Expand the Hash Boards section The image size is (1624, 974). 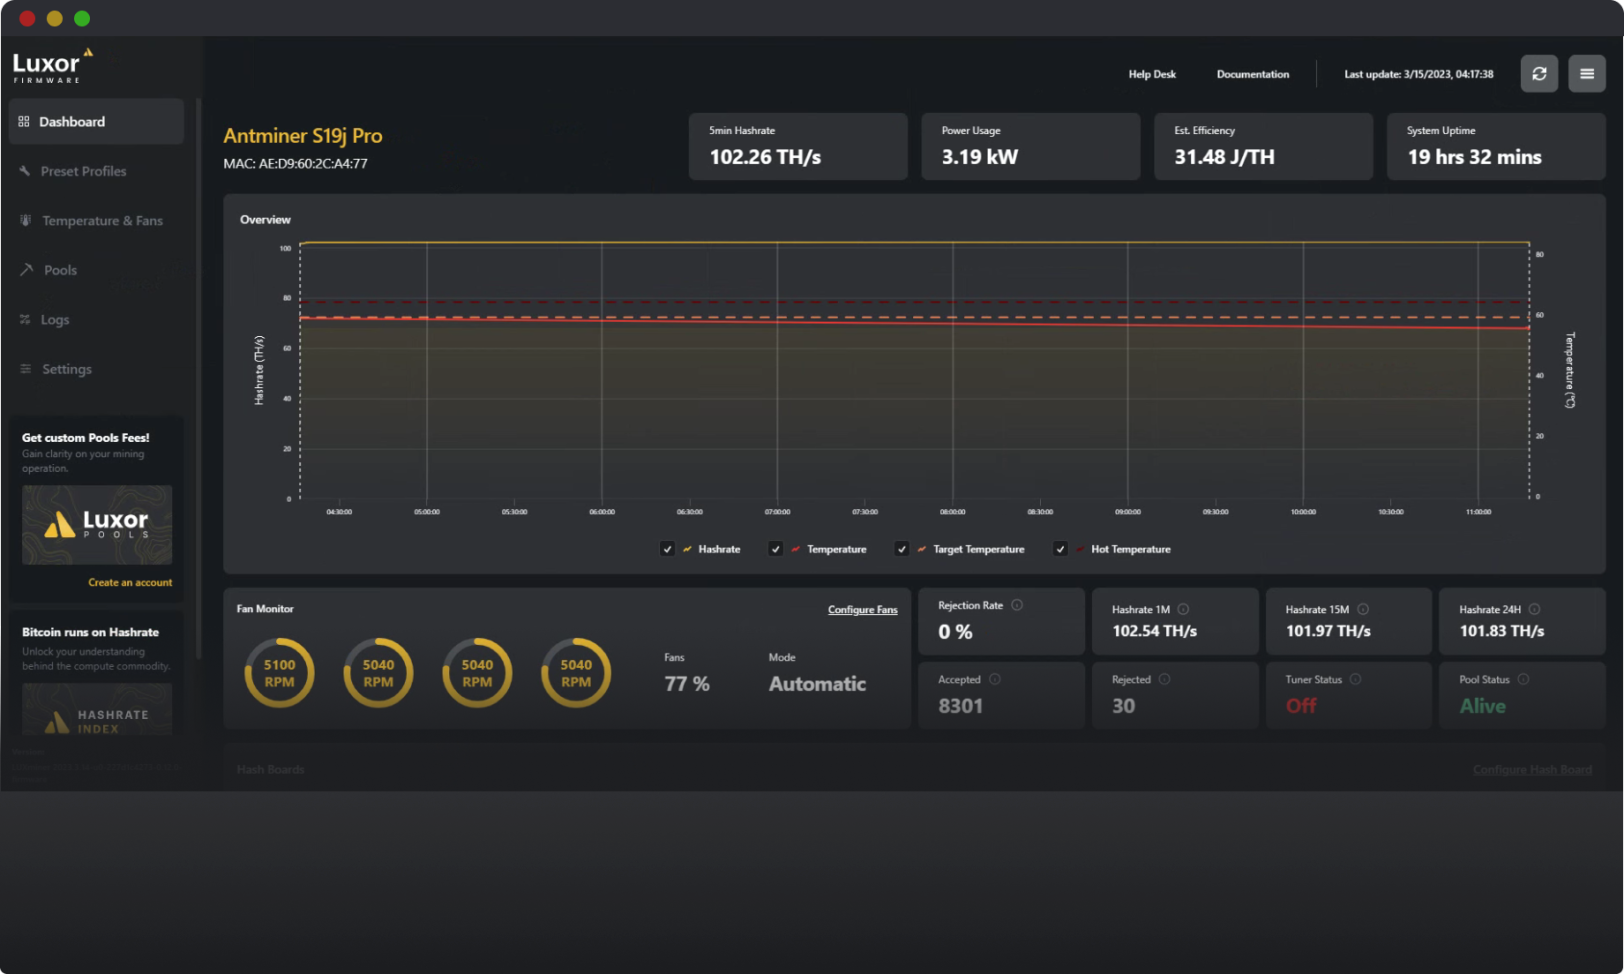click(x=270, y=769)
